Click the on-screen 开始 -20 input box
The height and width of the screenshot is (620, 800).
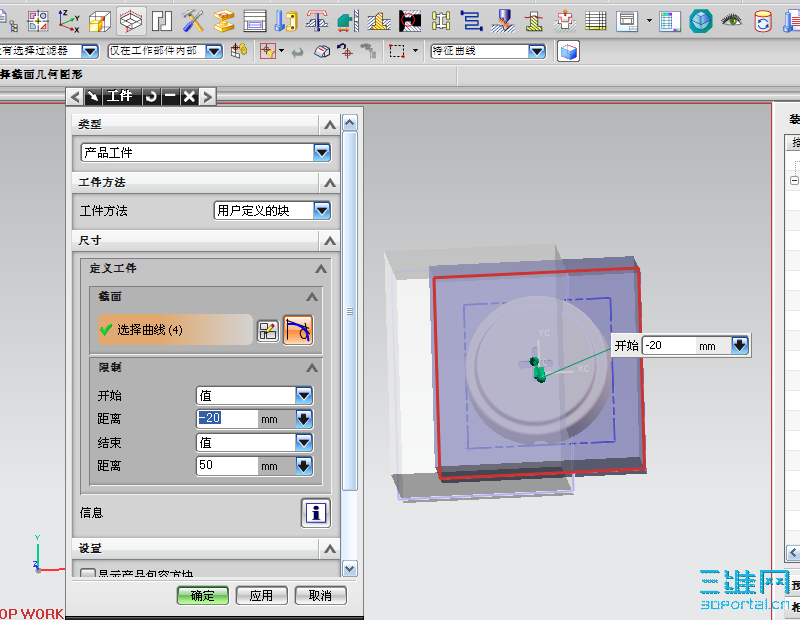point(669,345)
